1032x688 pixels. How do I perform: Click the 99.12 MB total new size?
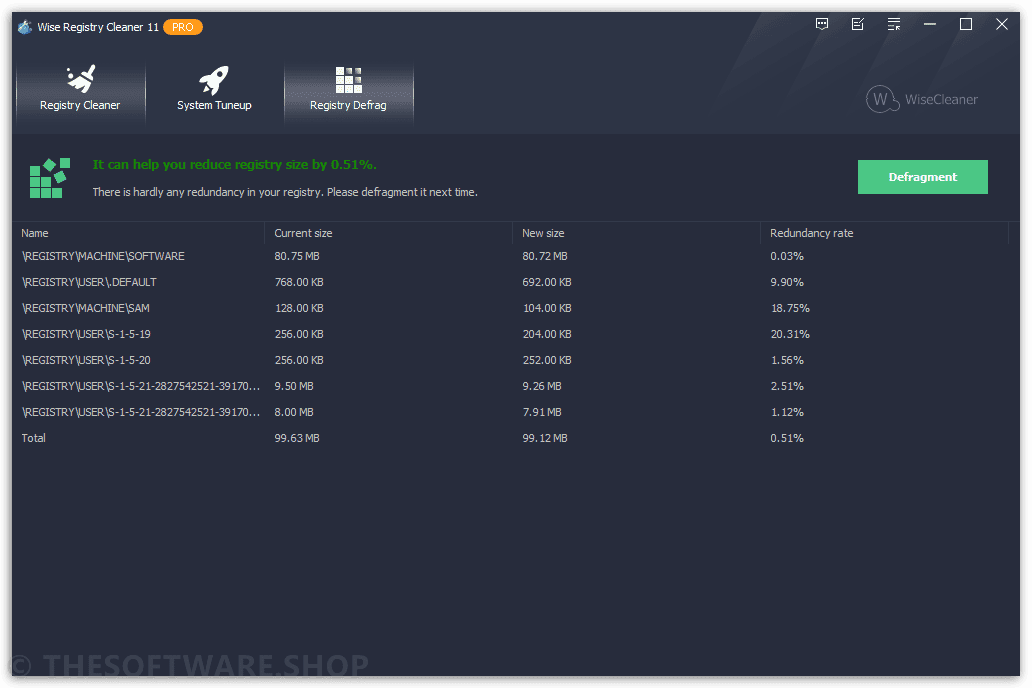coord(545,438)
